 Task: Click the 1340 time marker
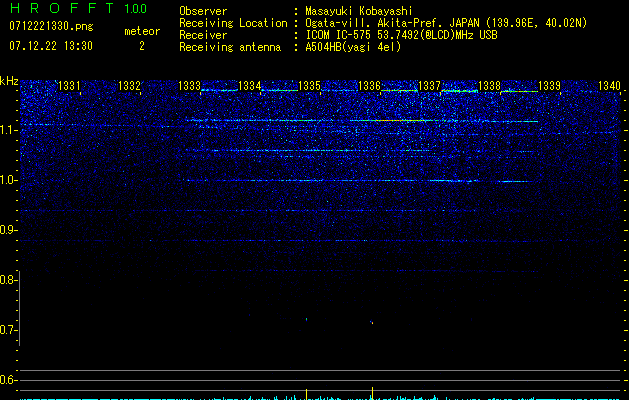tap(609, 86)
